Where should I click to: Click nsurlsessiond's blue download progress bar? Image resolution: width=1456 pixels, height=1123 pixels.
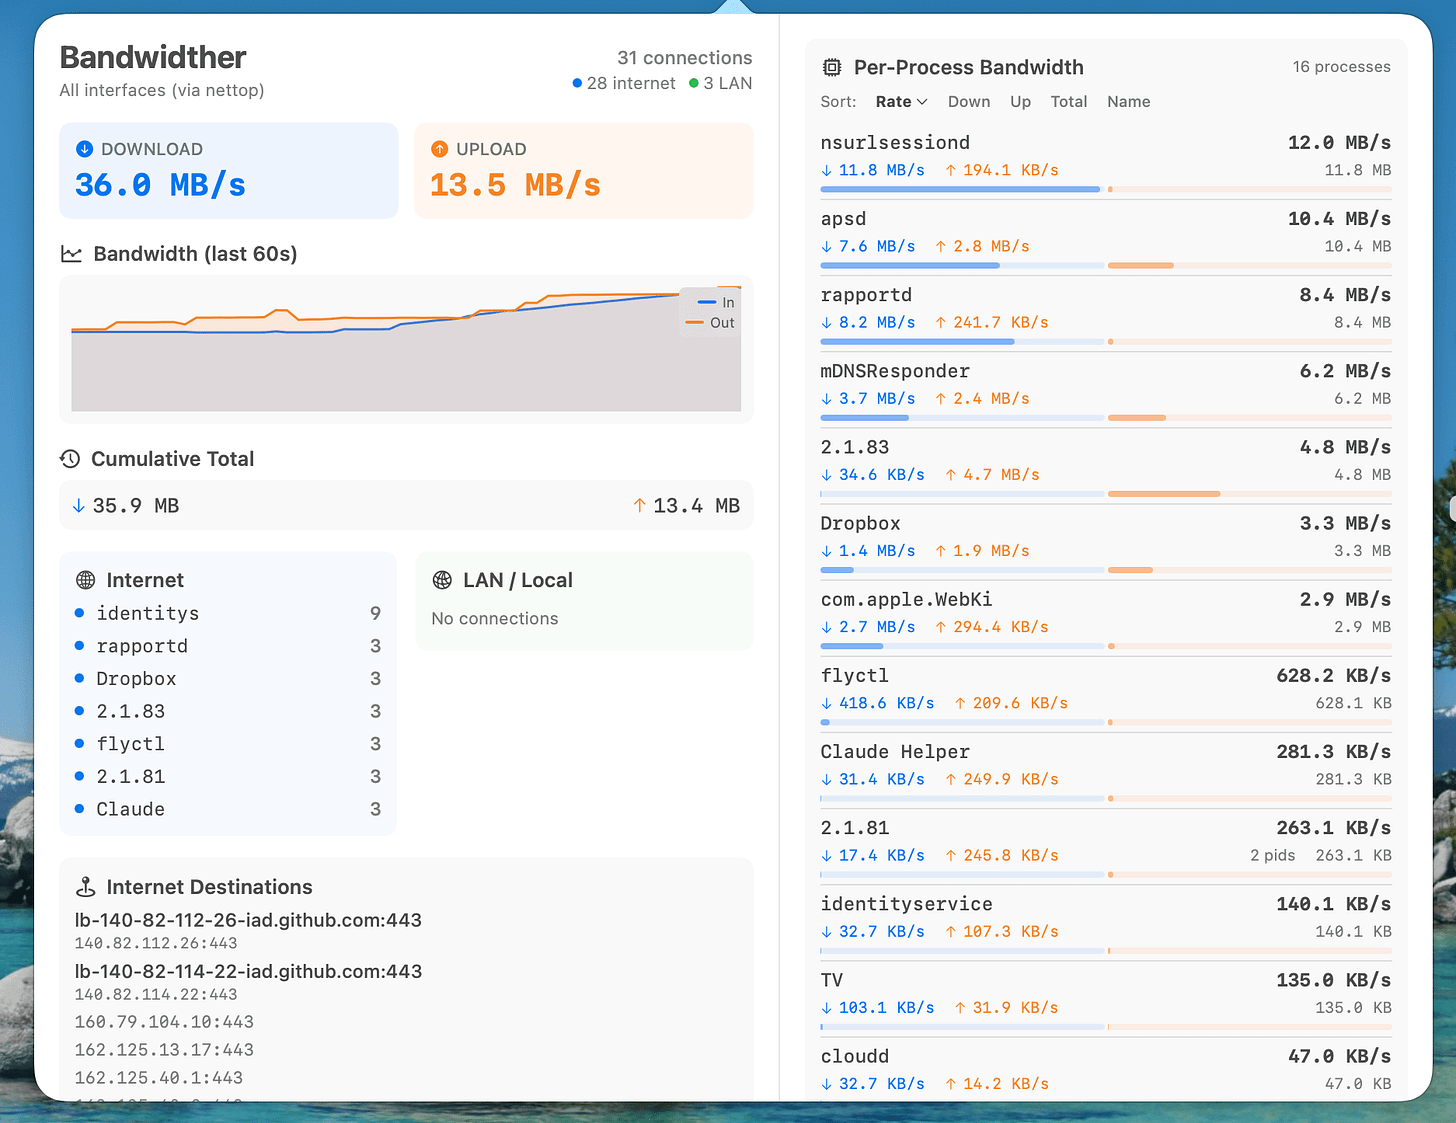coord(960,189)
